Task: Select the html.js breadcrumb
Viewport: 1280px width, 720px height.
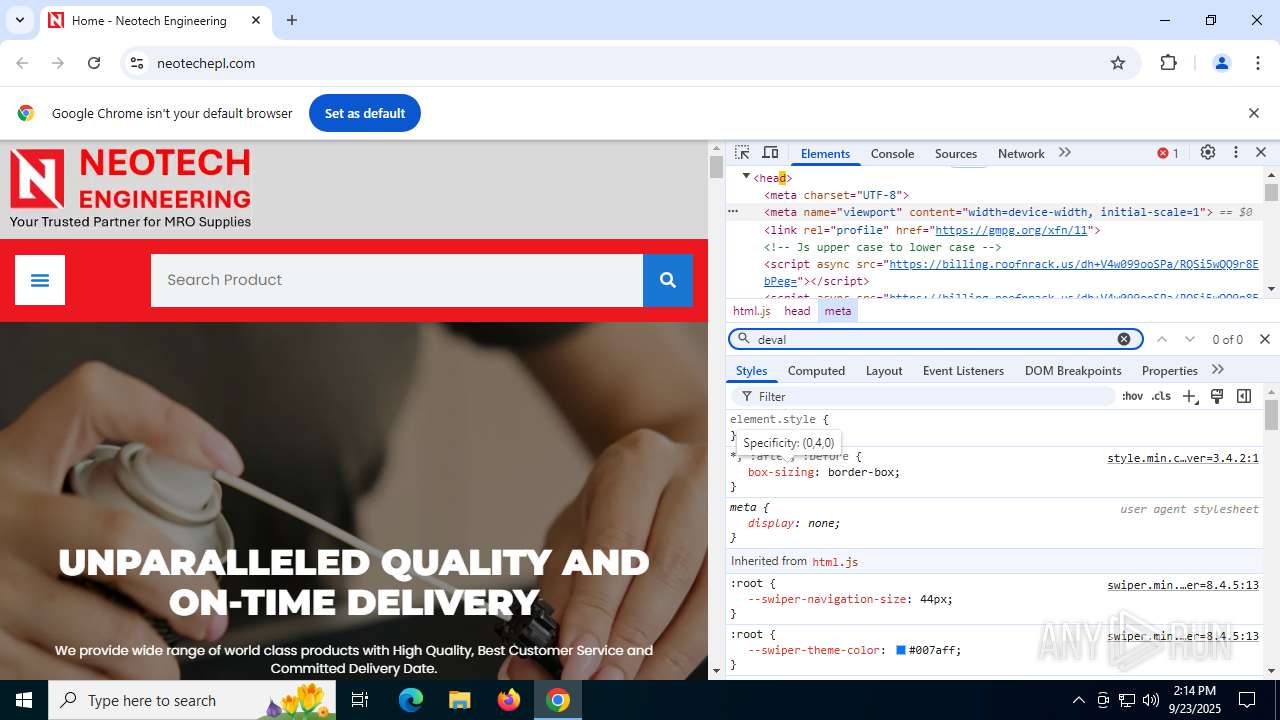Action: coord(752,311)
